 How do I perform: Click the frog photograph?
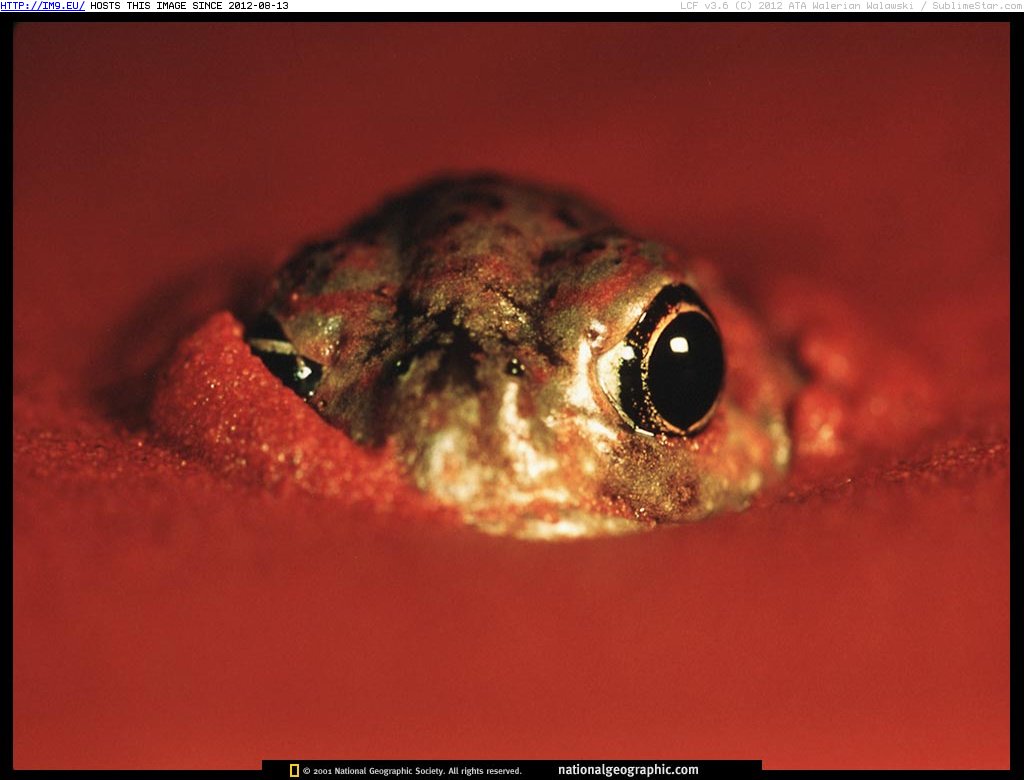pyautogui.click(x=511, y=395)
